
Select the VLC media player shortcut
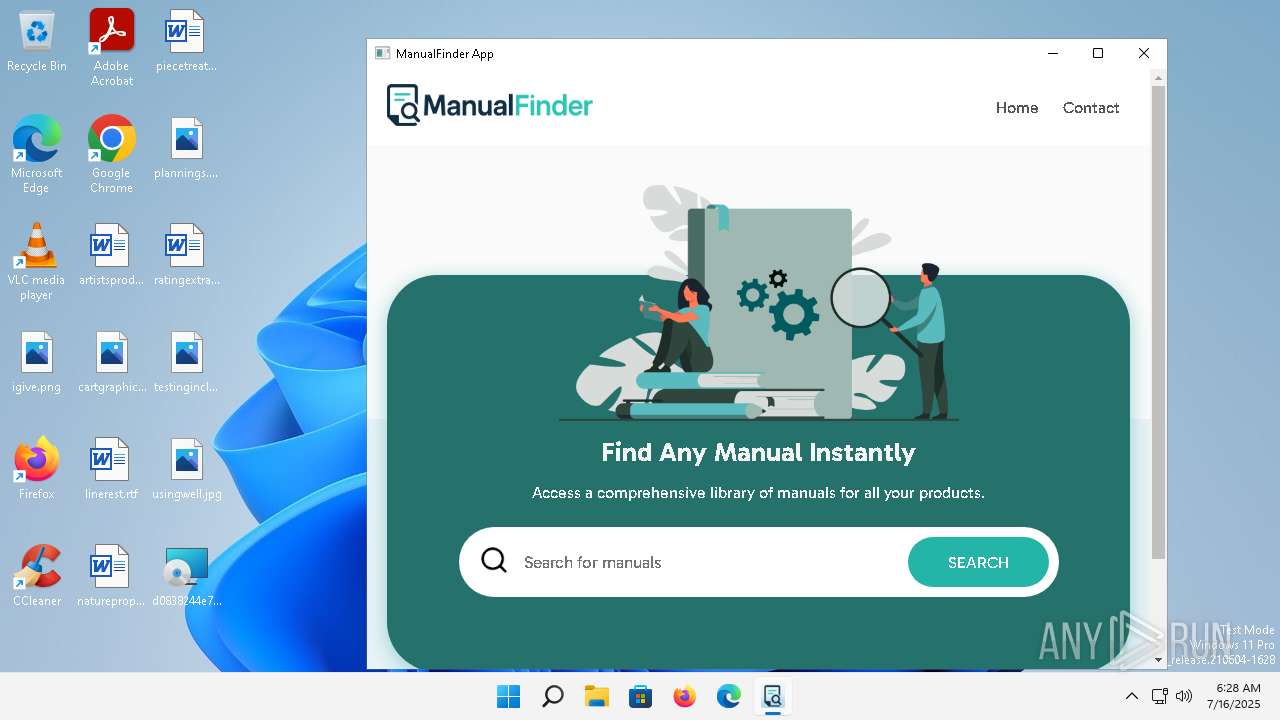pyautogui.click(x=37, y=261)
